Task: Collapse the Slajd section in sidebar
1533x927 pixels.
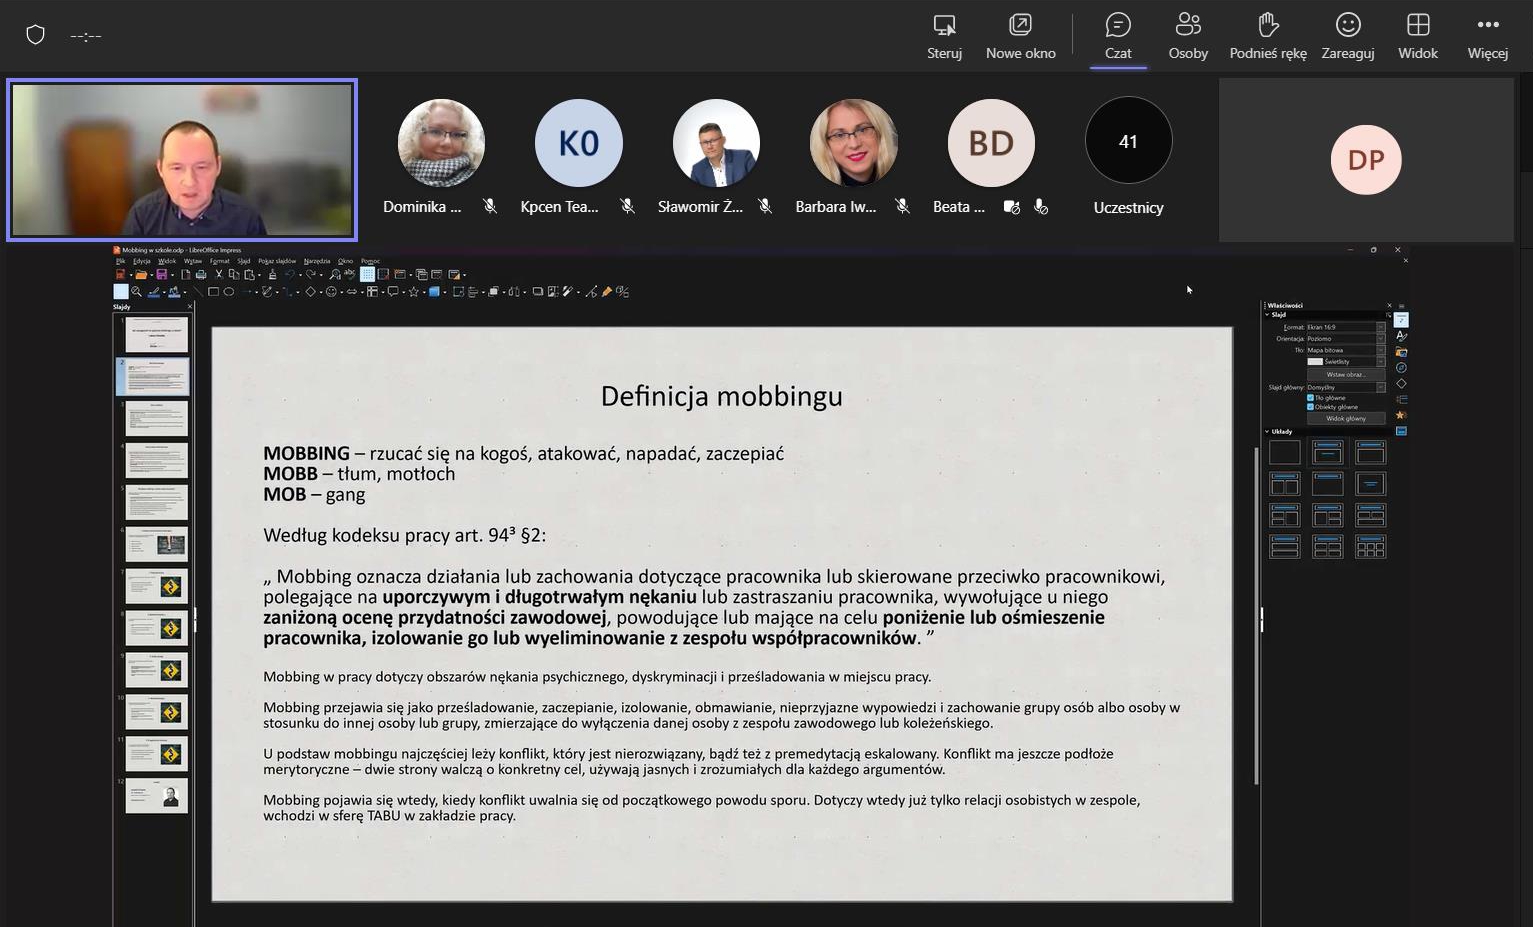Action: pyautogui.click(x=1267, y=314)
